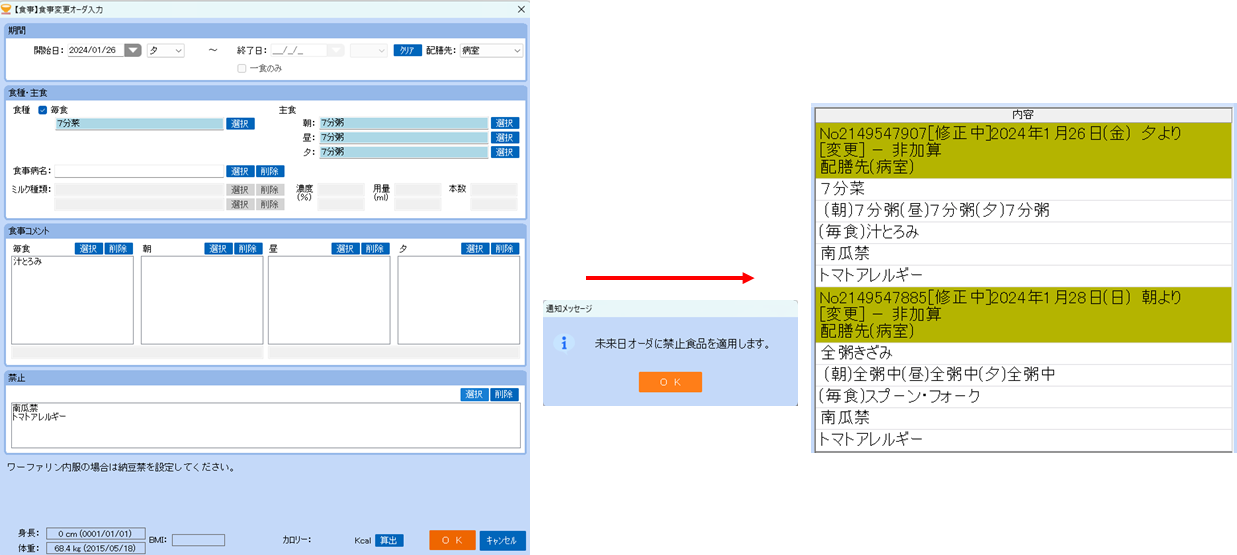Select the (朝)7分粥(昼)7分粥(夕)7分粥 row

coord(1023,210)
